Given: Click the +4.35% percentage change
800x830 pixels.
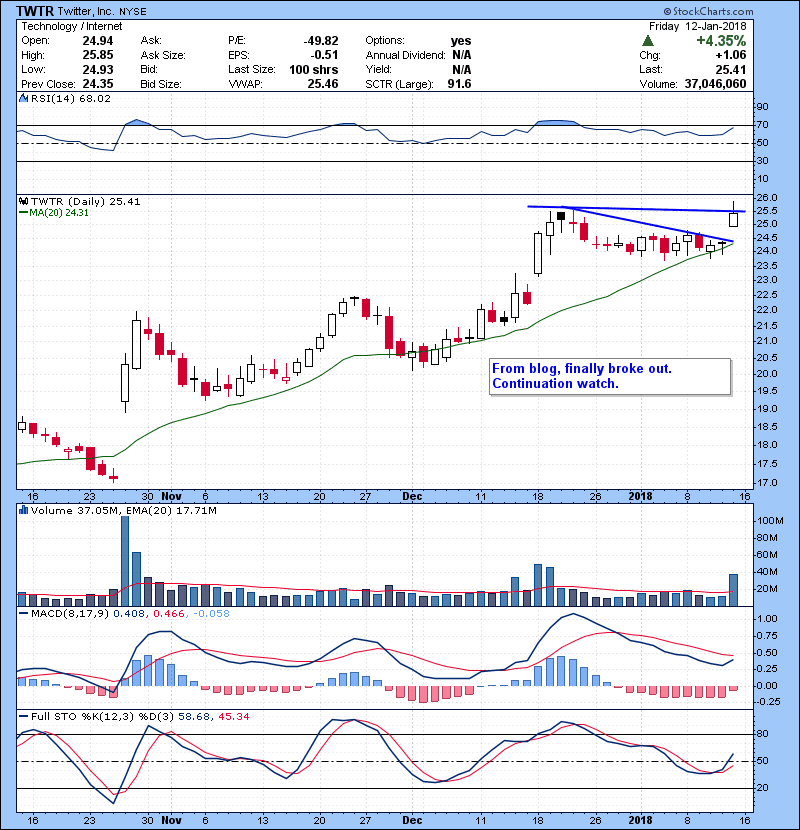Looking at the screenshot, I should tap(721, 41).
